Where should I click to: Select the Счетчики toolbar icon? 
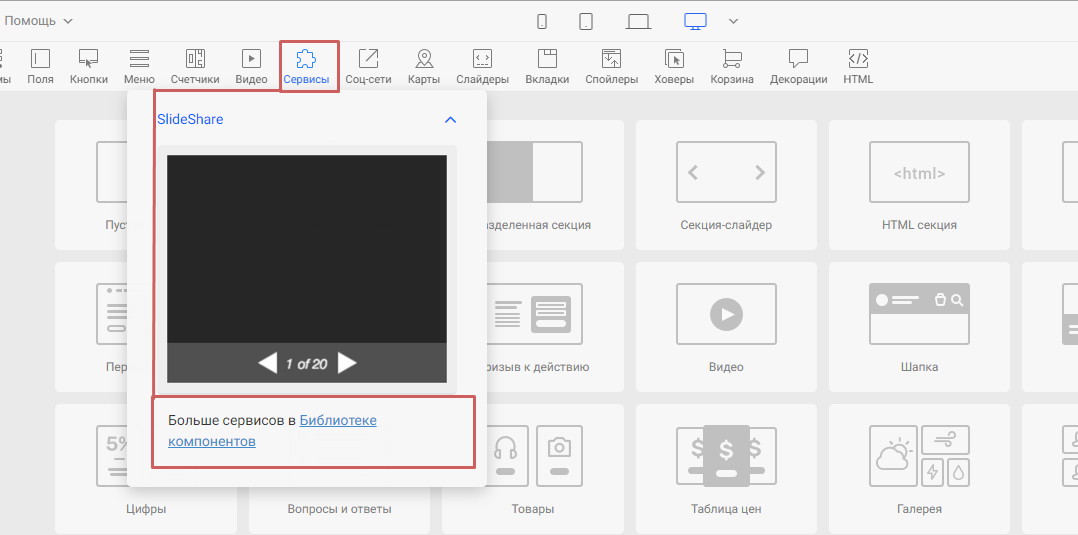coord(195,60)
